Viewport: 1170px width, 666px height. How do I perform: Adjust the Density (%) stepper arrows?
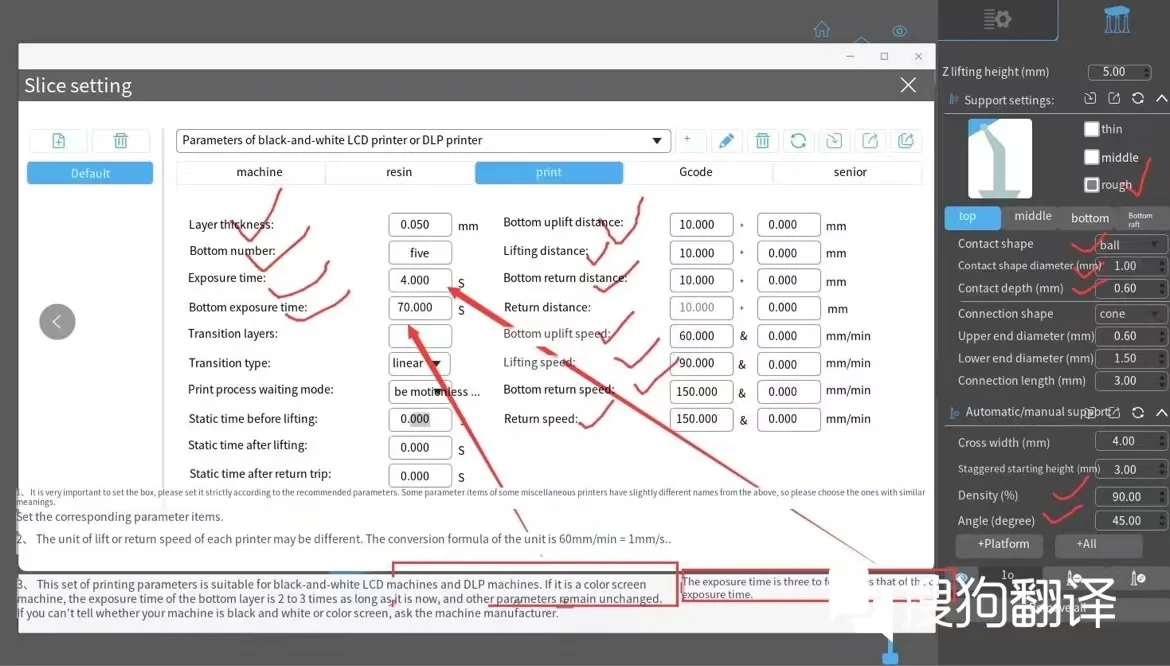pyautogui.click(x=1162, y=497)
